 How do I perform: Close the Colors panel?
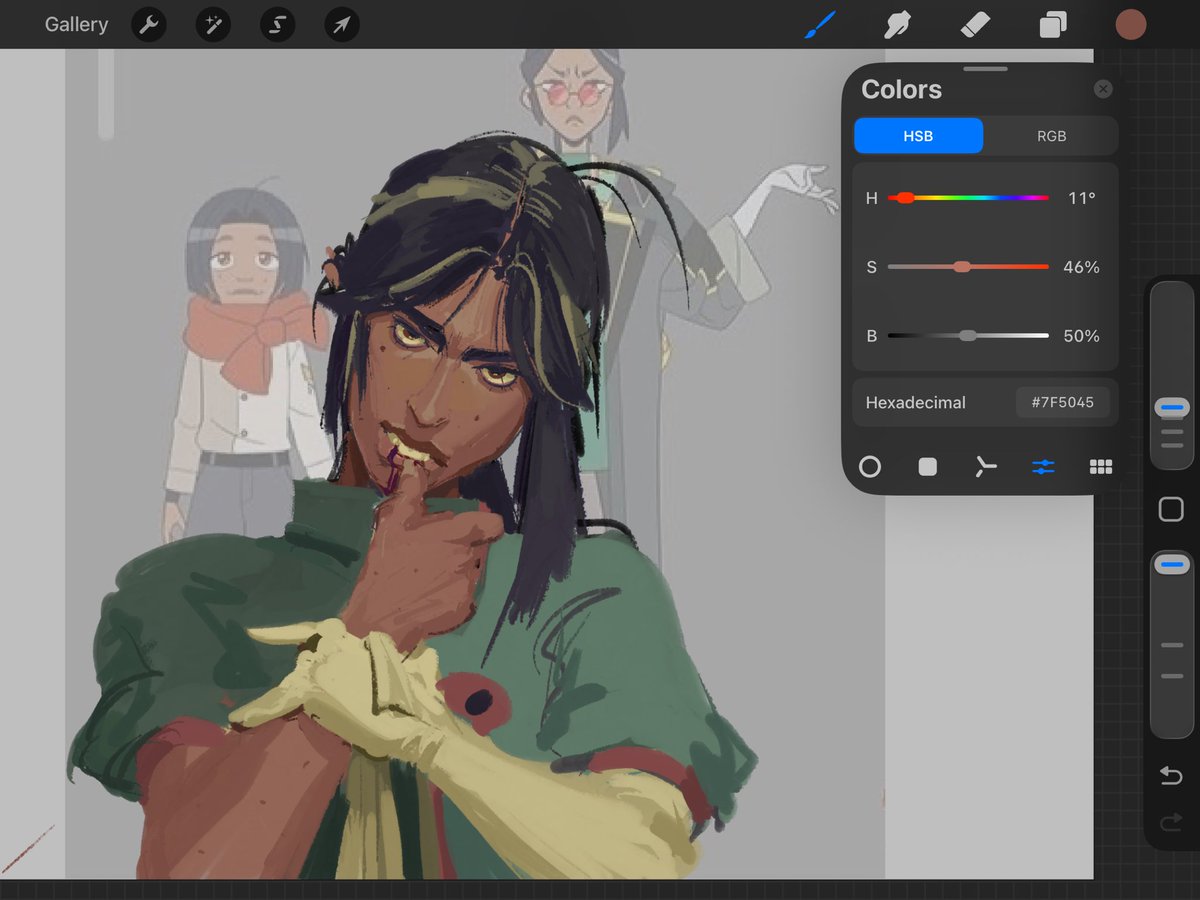1103,89
